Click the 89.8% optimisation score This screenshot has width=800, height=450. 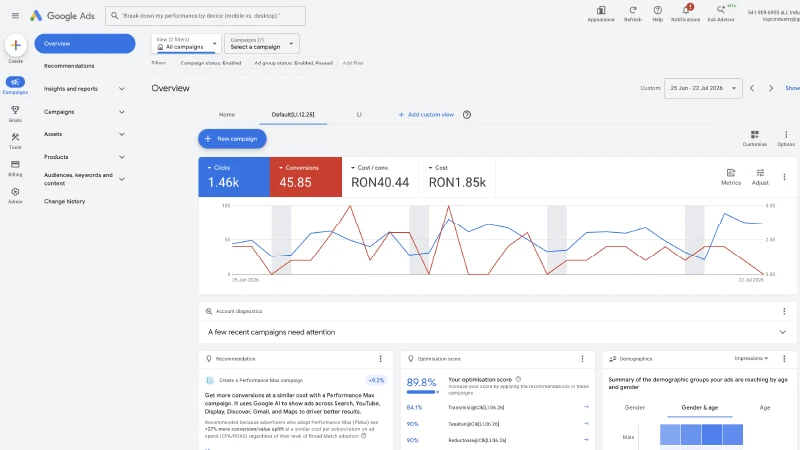pyautogui.click(x=421, y=382)
